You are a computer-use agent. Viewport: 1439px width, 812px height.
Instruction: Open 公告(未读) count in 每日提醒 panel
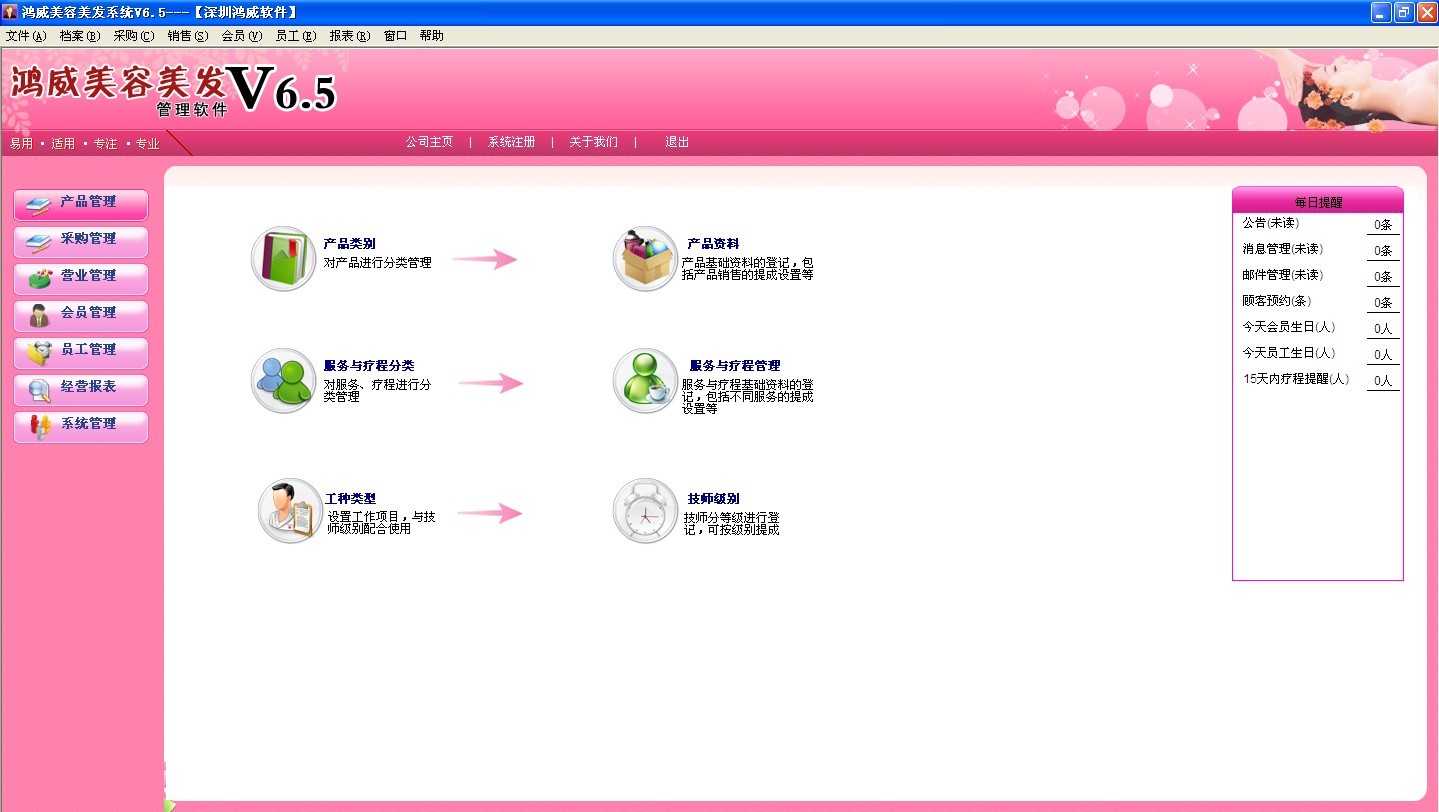tap(1383, 225)
